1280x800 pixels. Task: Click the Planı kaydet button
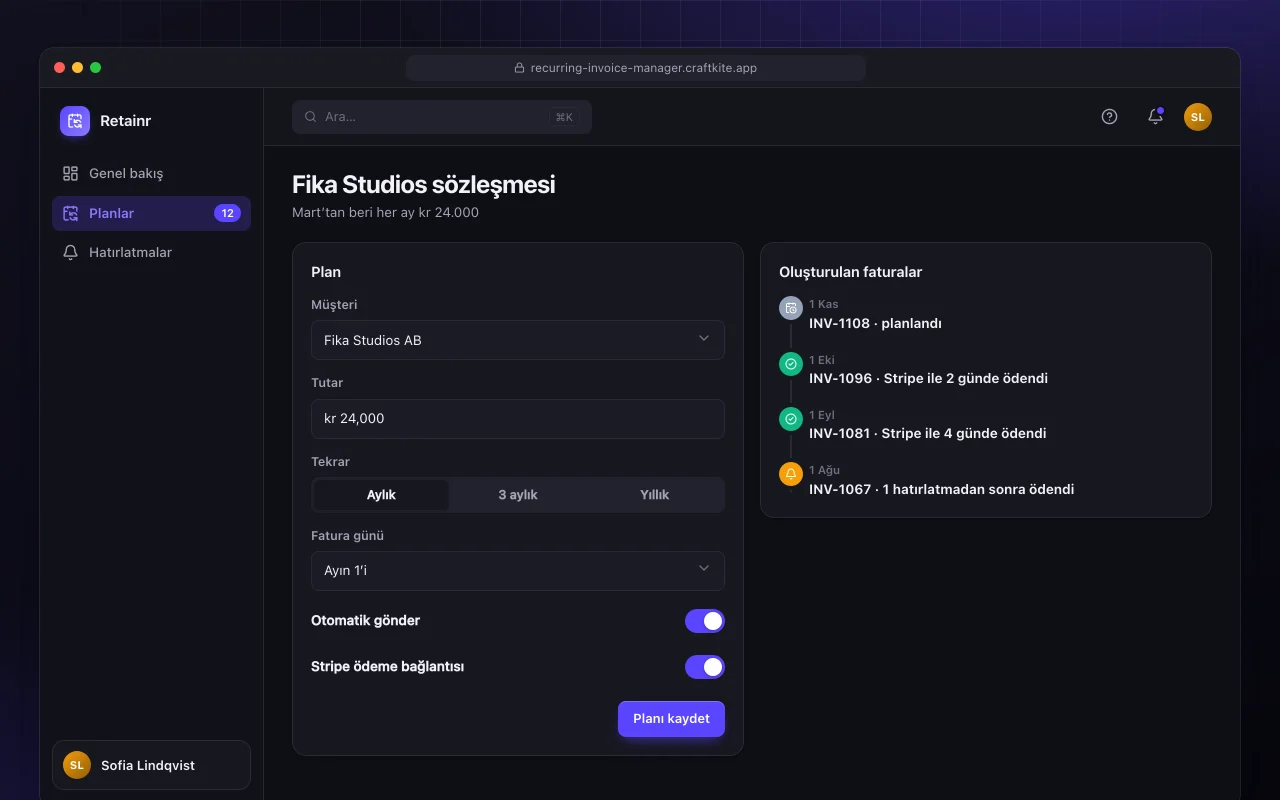(671, 719)
